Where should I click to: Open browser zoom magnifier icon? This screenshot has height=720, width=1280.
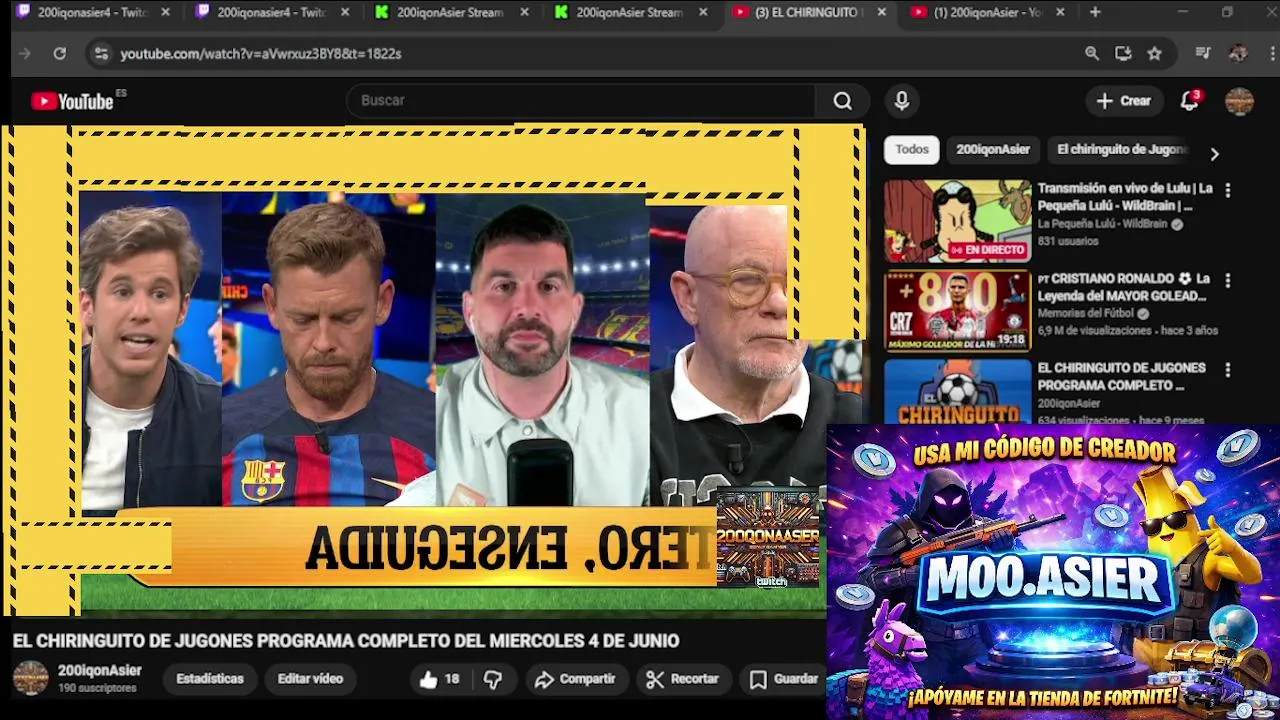click(x=1092, y=54)
